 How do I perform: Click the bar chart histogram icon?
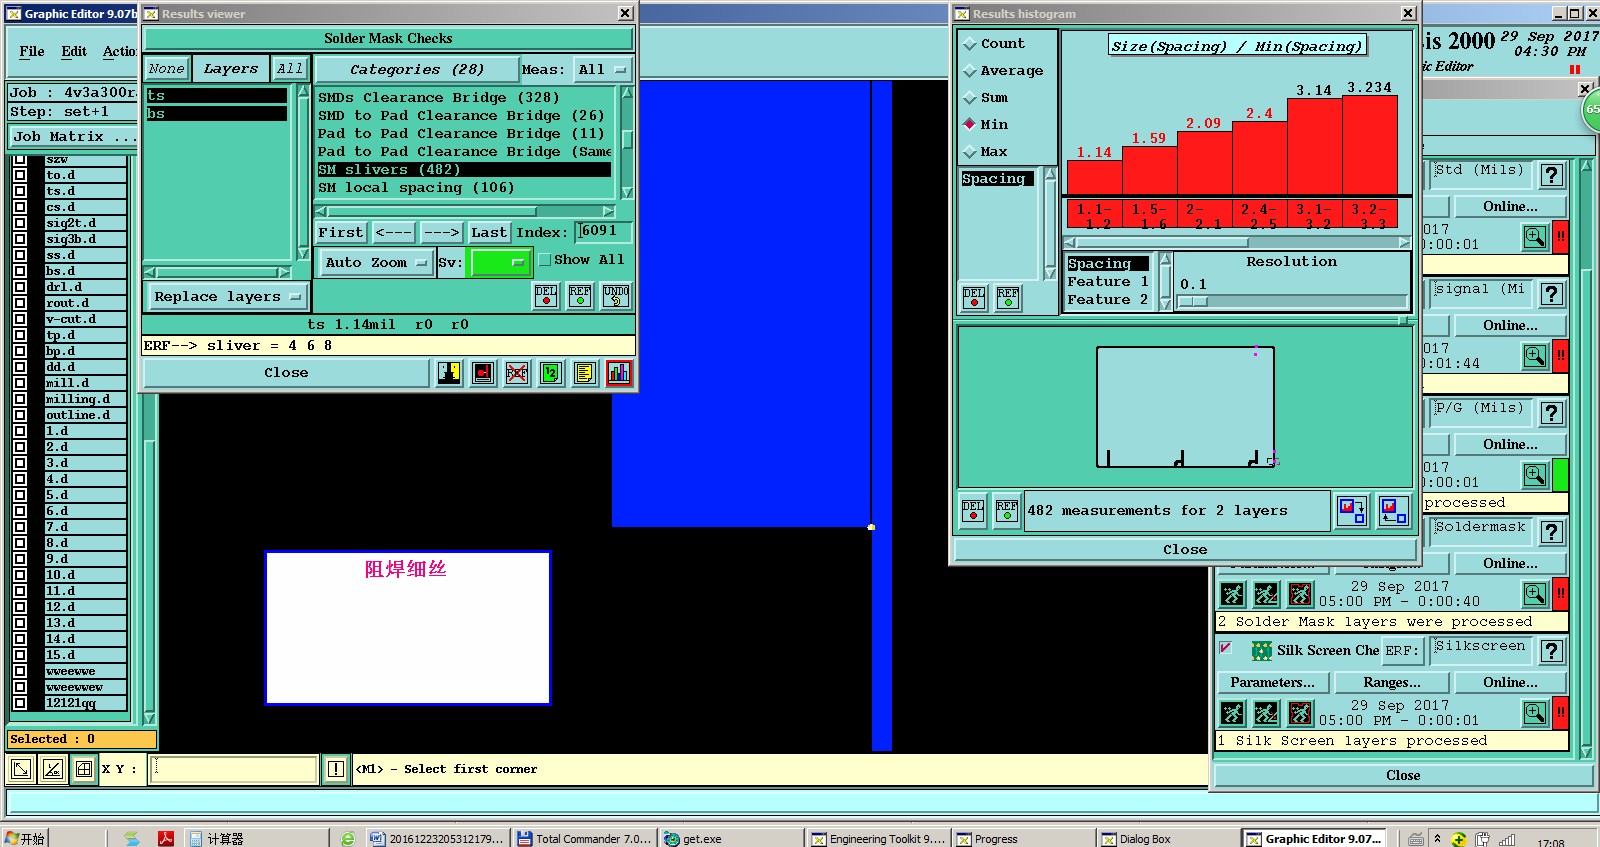(619, 373)
